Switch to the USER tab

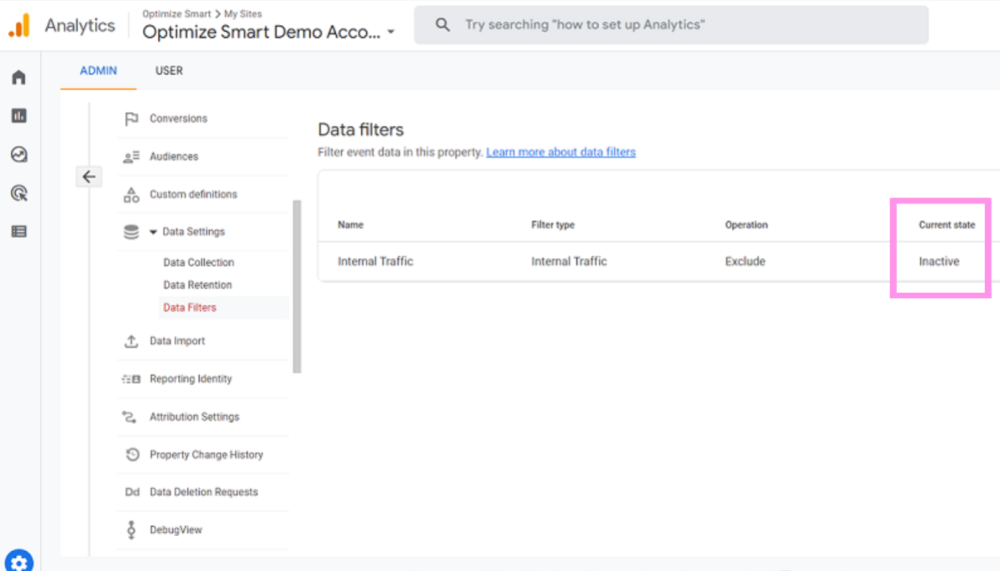(x=169, y=71)
